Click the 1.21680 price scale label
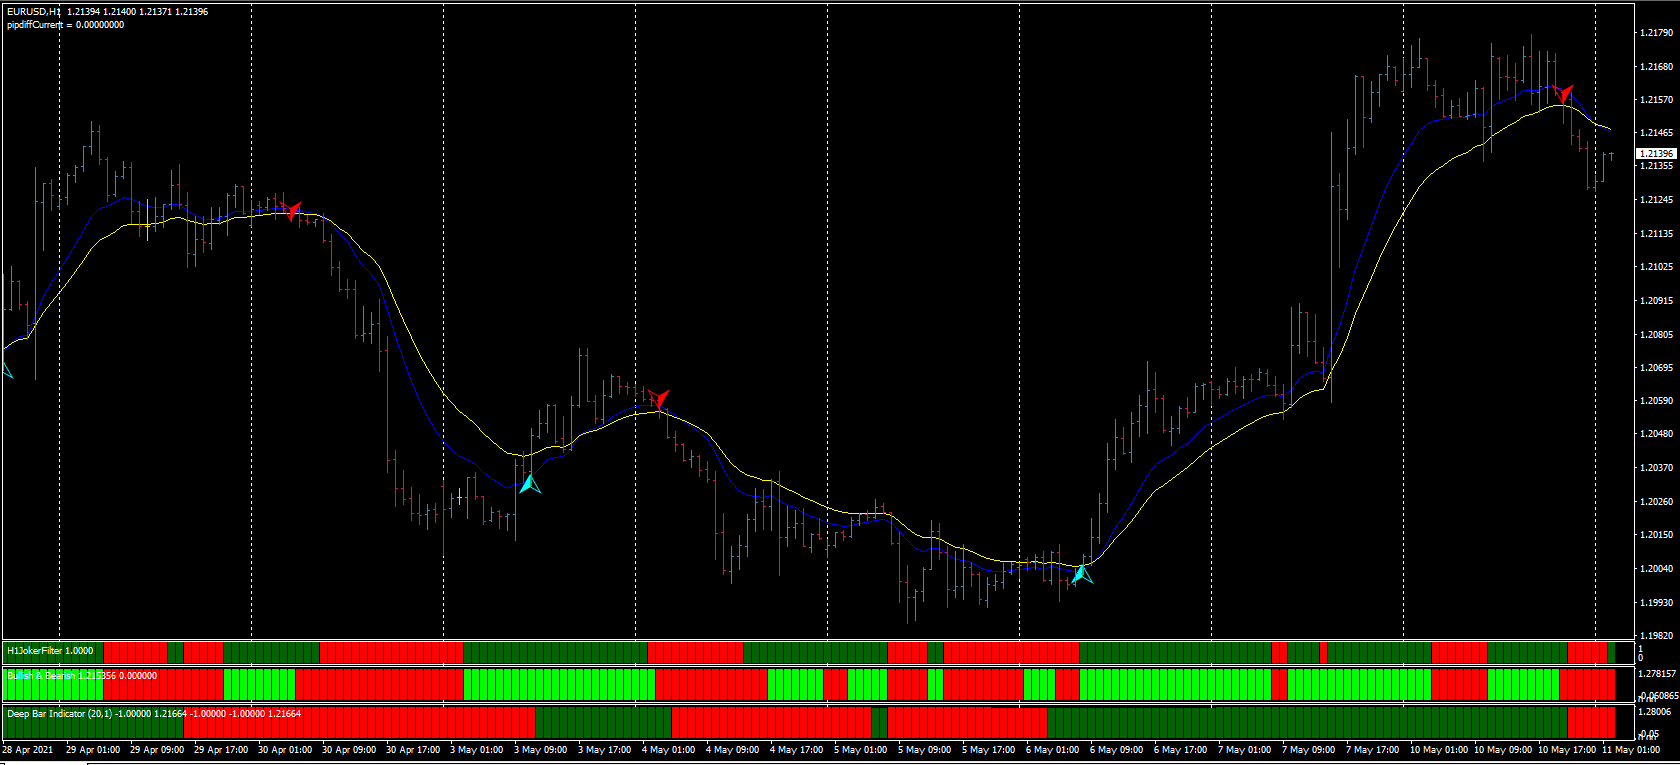Image resolution: width=1680 pixels, height=765 pixels. tap(1657, 67)
